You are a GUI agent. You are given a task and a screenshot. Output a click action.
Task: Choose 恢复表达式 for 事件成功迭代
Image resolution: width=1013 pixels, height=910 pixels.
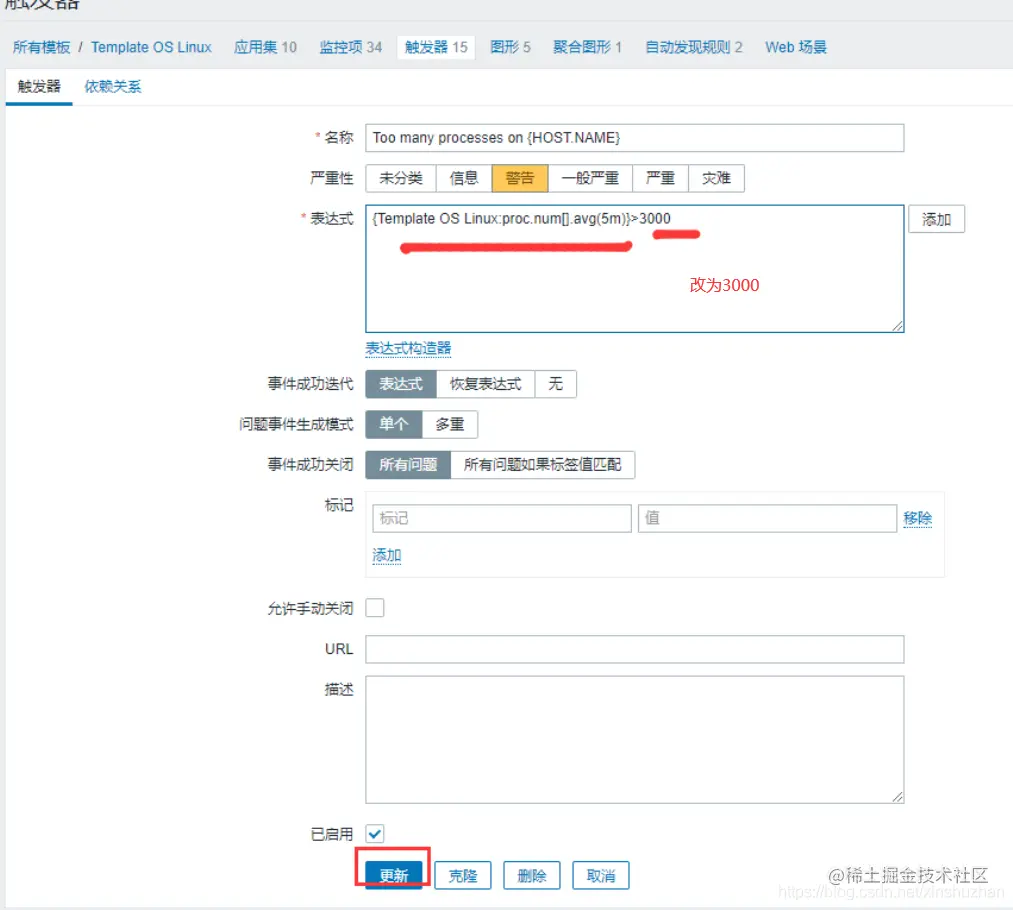[486, 384]
